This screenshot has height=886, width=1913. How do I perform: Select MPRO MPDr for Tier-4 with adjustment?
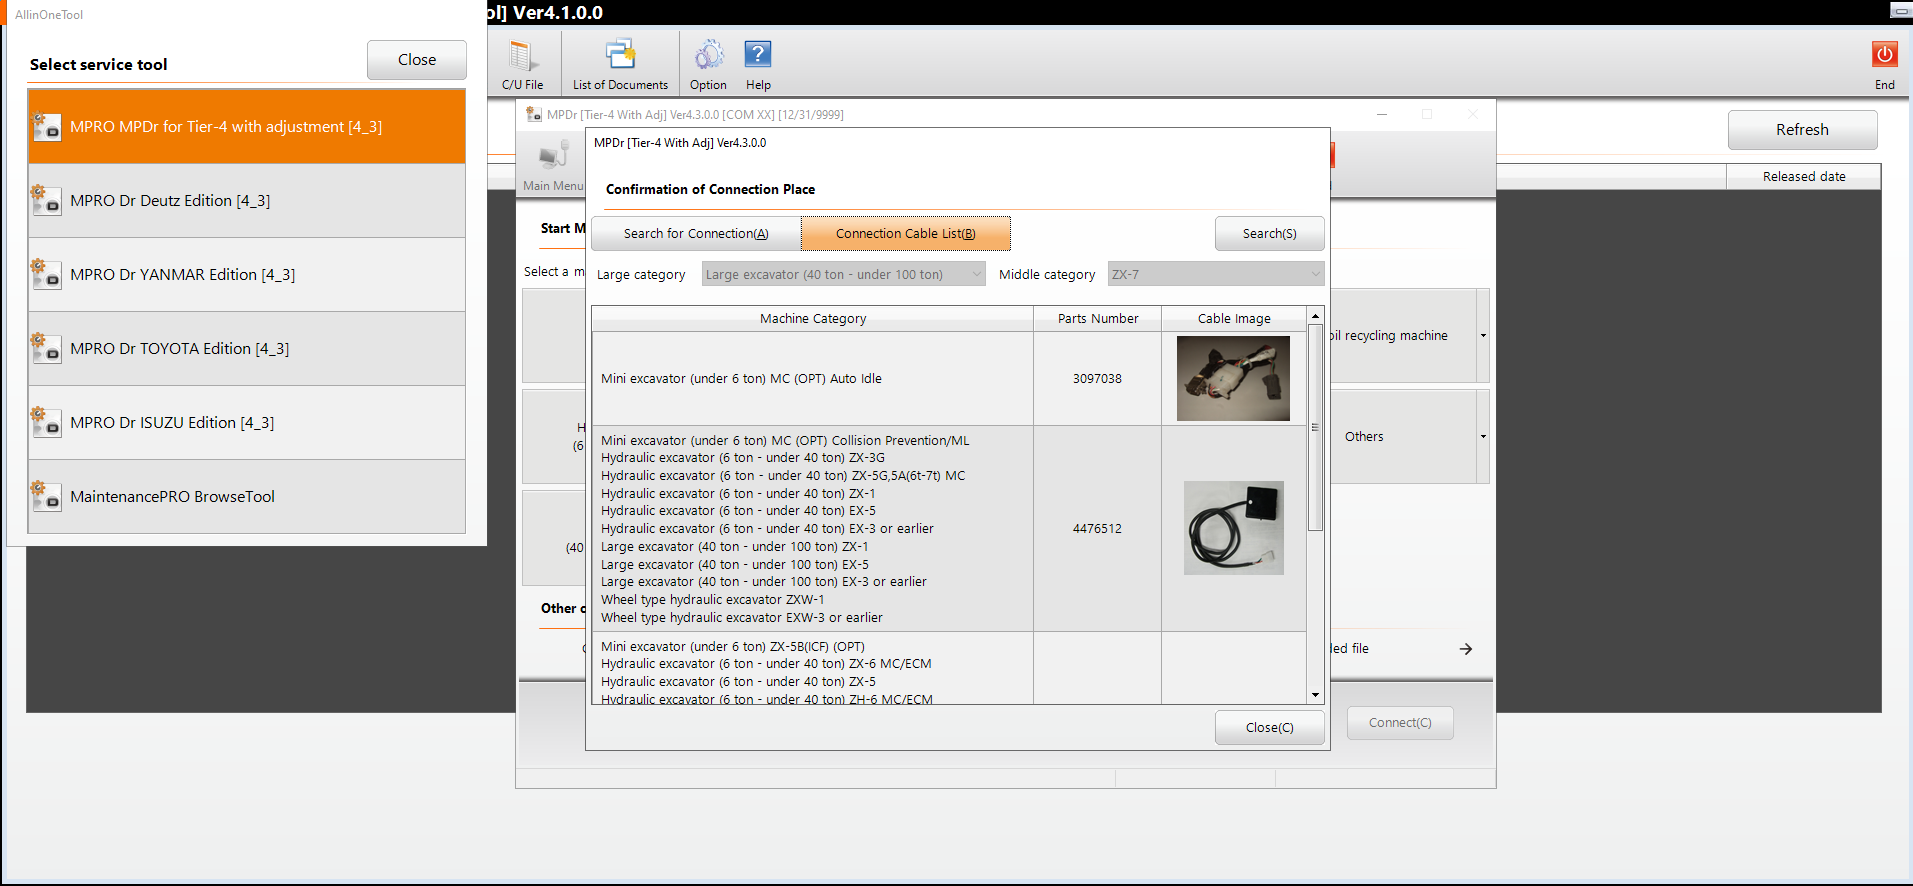point(247,127)
